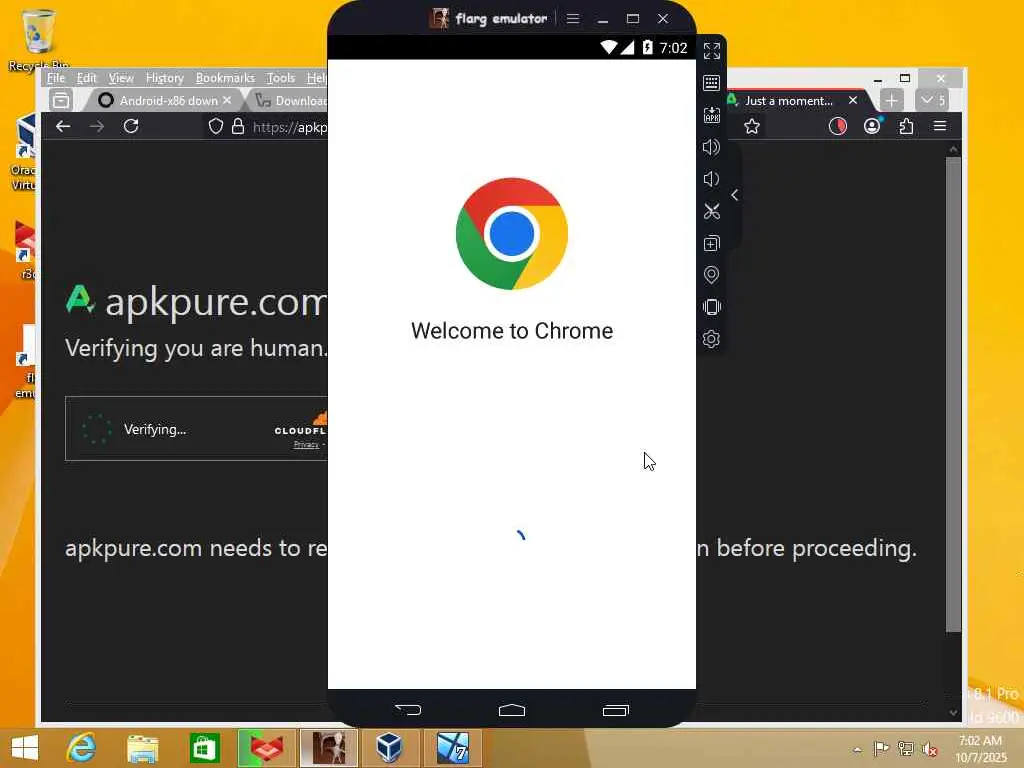Reload the apkpure page

pyautogui.click(x=131, y=126)
